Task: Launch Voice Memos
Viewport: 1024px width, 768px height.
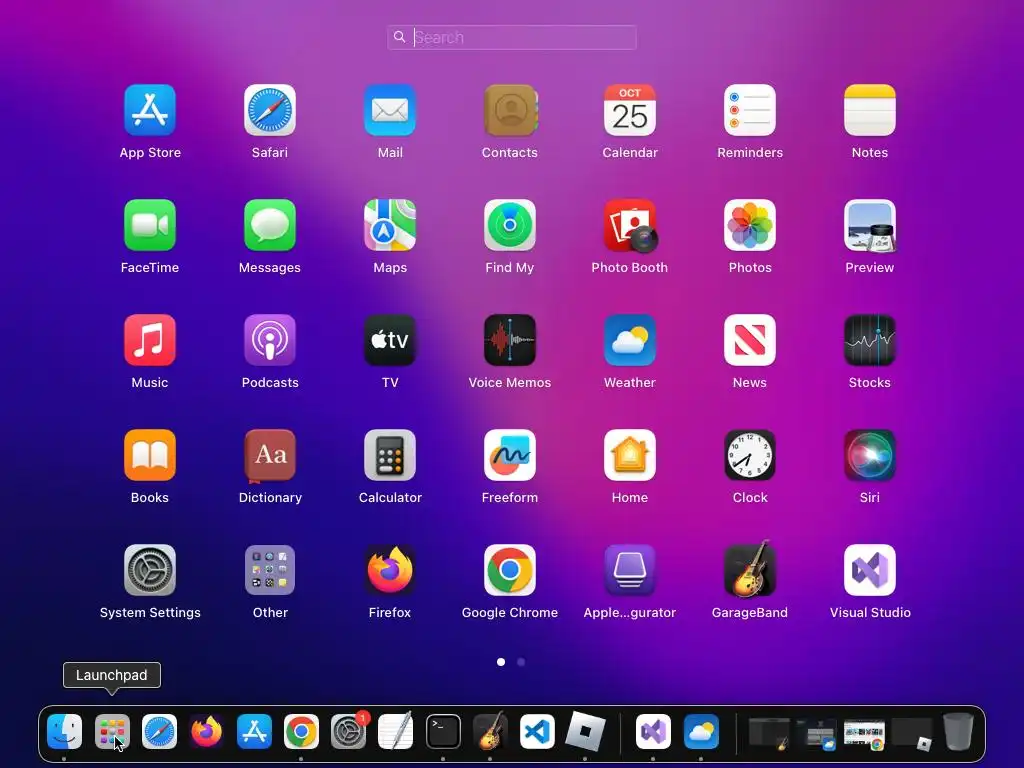Action: click(x=510, y=340)
